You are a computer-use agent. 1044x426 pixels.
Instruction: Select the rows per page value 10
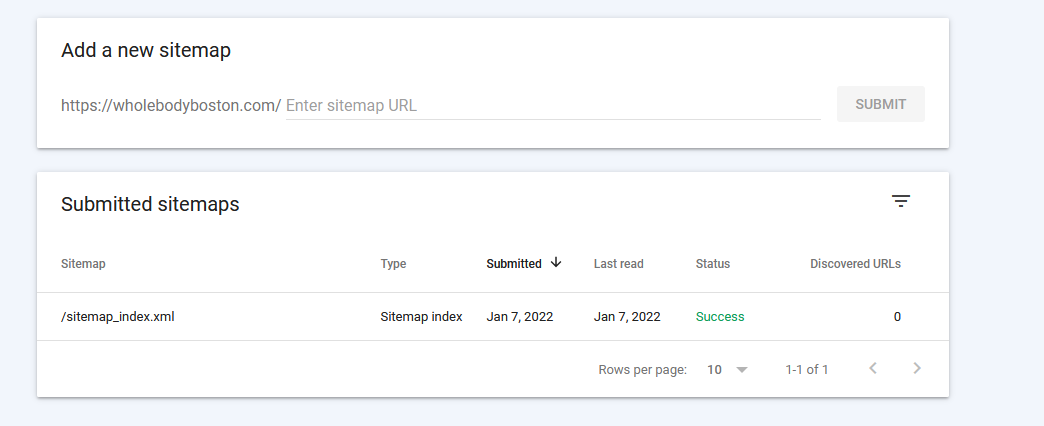tap(714, 369)
